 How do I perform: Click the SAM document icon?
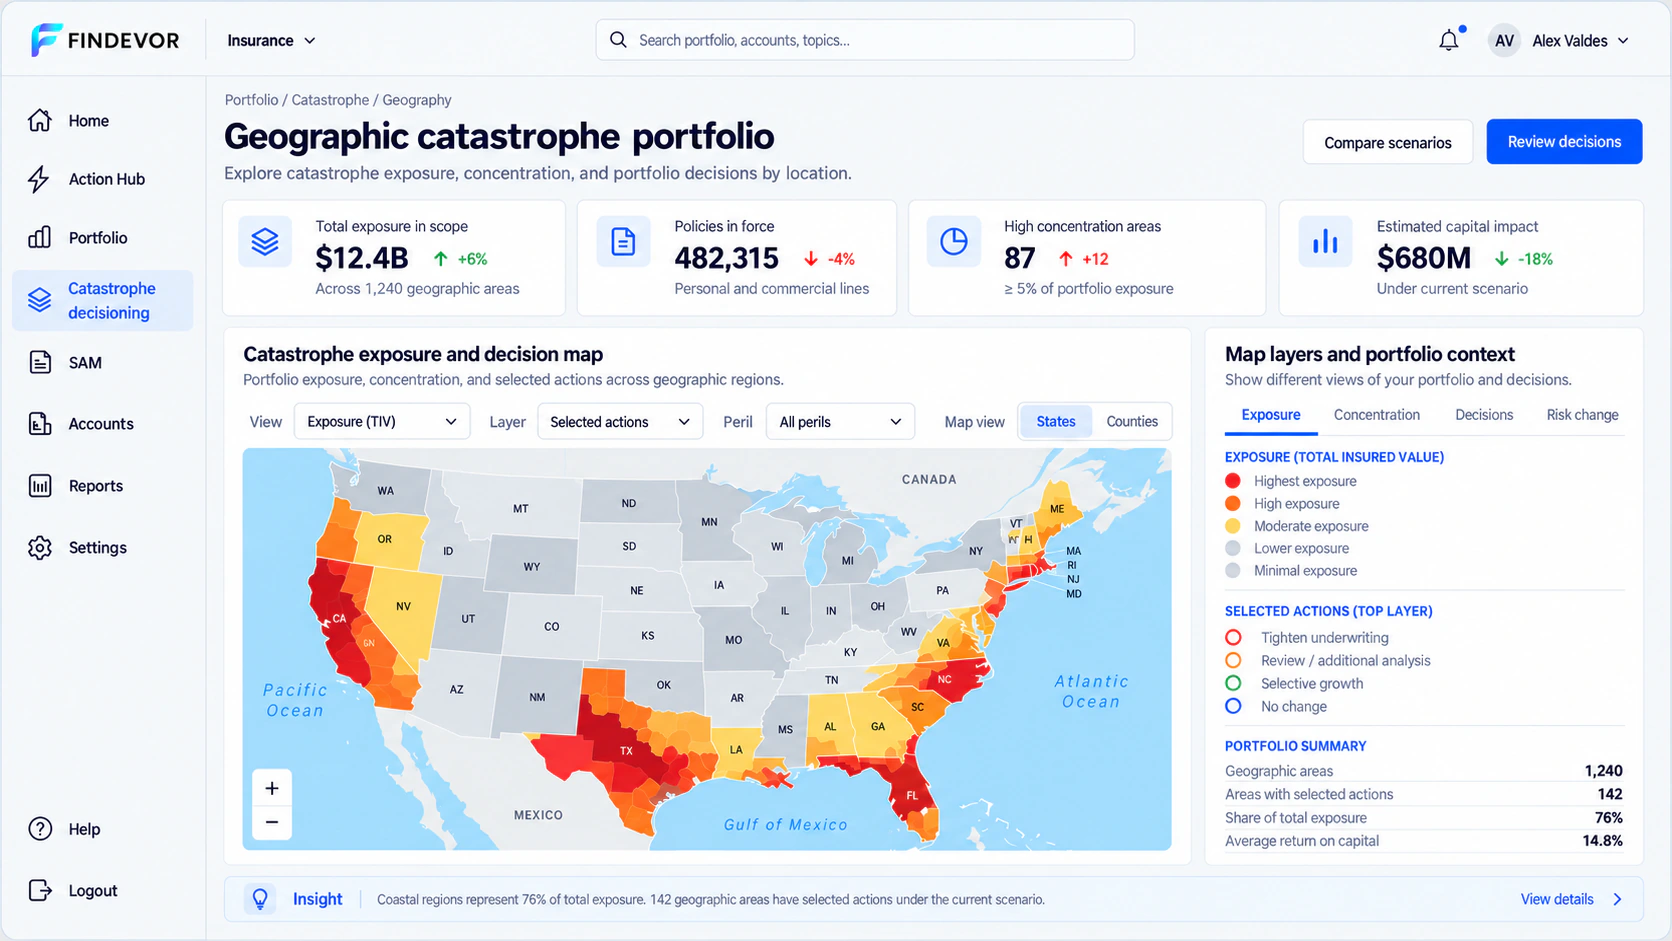[40, 362]
